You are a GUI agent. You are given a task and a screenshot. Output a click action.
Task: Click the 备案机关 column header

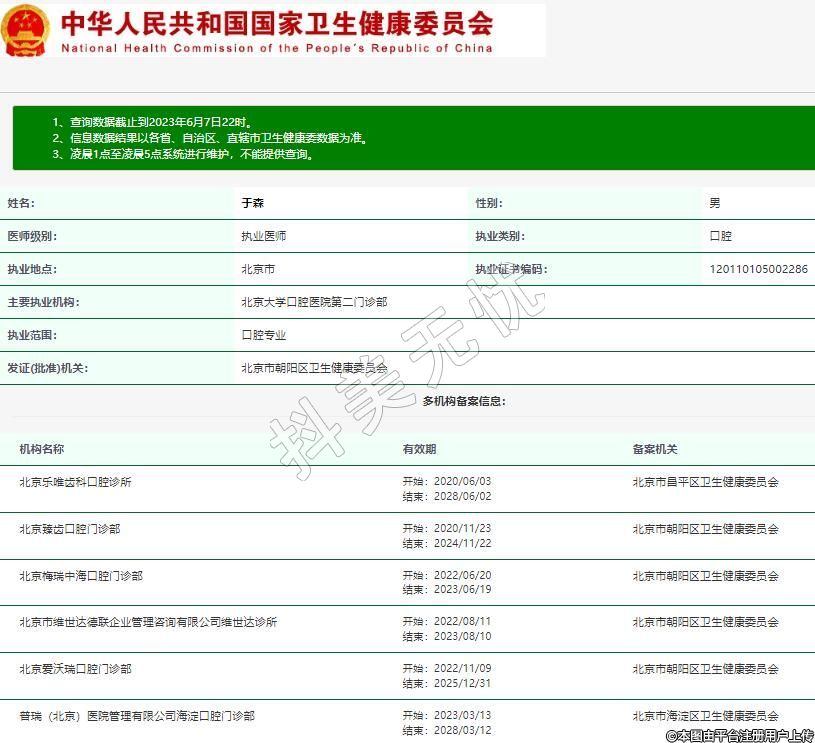pos(654,449)
